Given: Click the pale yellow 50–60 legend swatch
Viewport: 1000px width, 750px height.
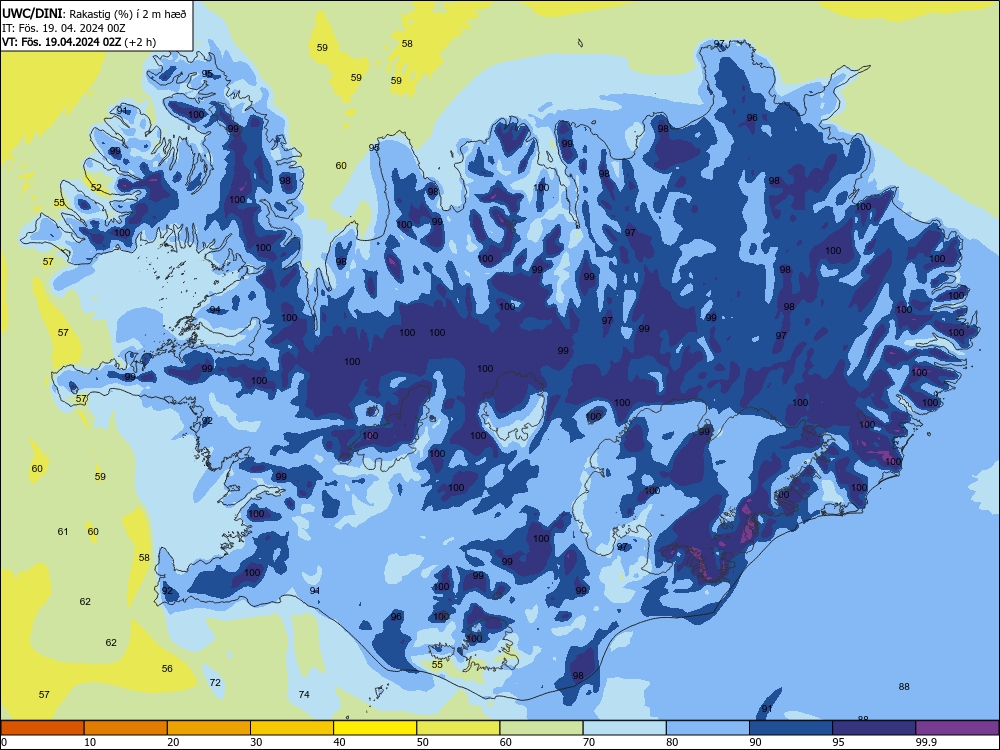Looking at the screenshot, I should click(459, 728).
